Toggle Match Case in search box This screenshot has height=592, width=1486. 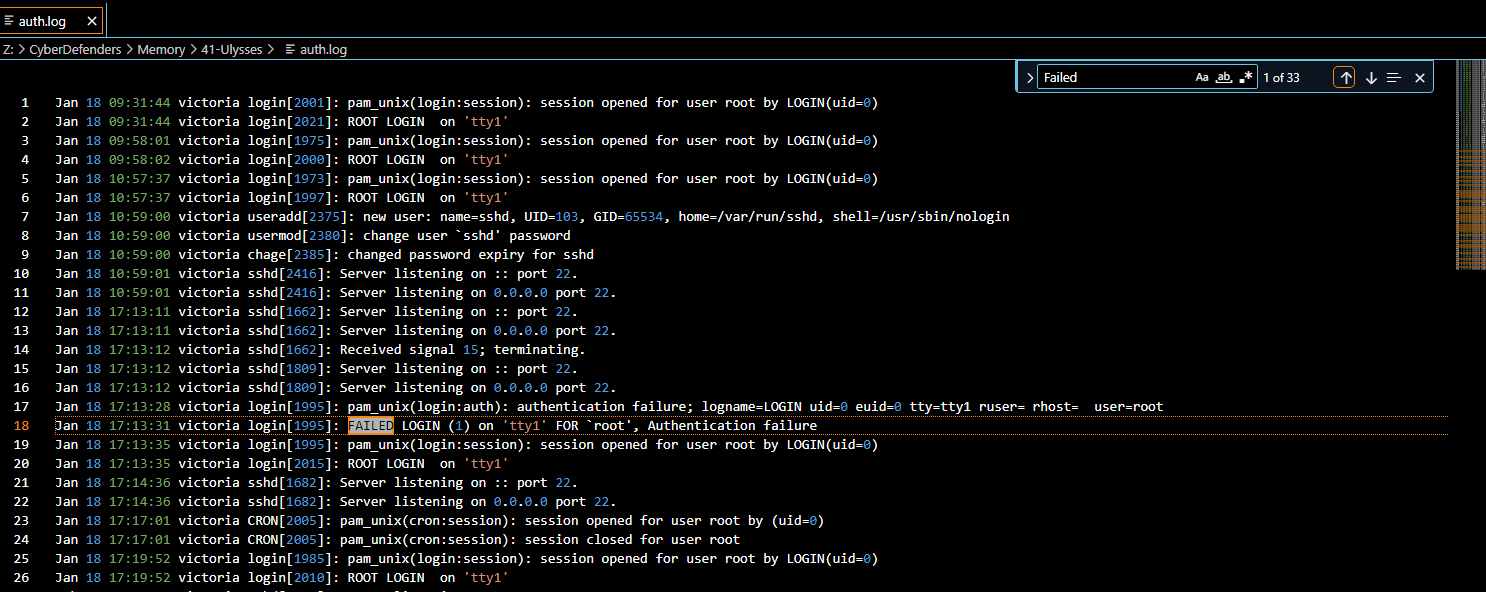tap(1202, 77)
